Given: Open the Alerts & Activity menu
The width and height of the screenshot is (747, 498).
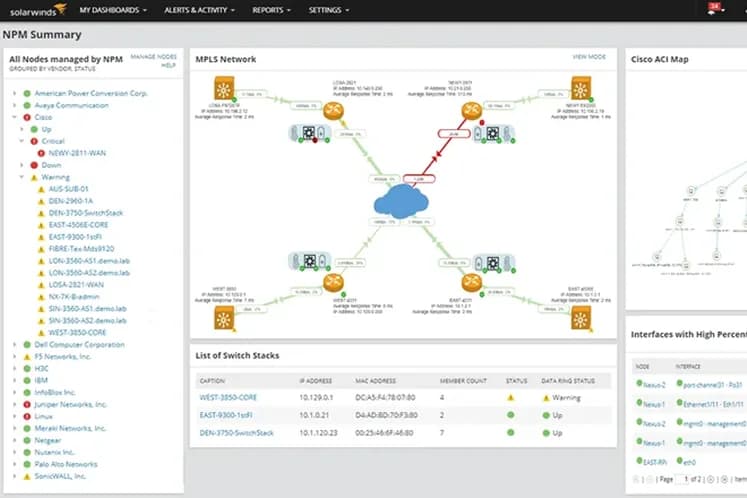Looking at the screenshot, I should (199, 10).
